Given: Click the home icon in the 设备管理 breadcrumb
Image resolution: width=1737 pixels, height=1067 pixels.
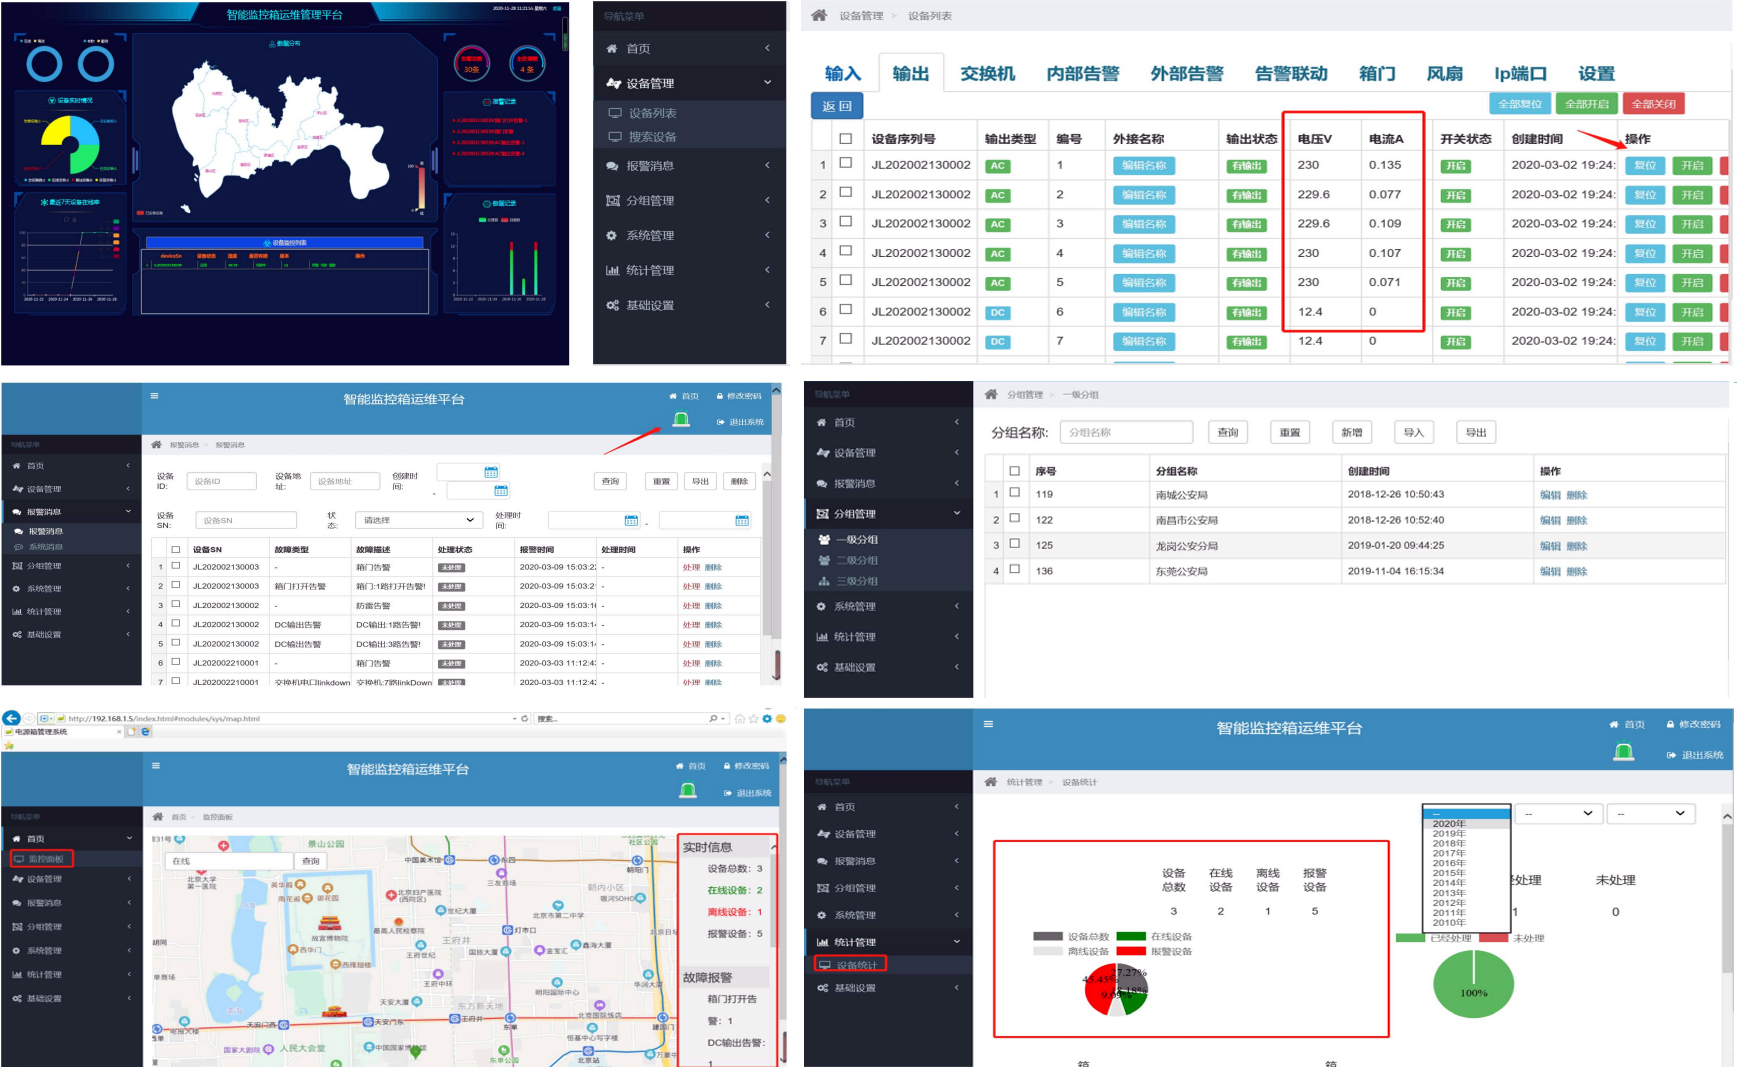Looking at the screenshot, I should click(819, 15).
